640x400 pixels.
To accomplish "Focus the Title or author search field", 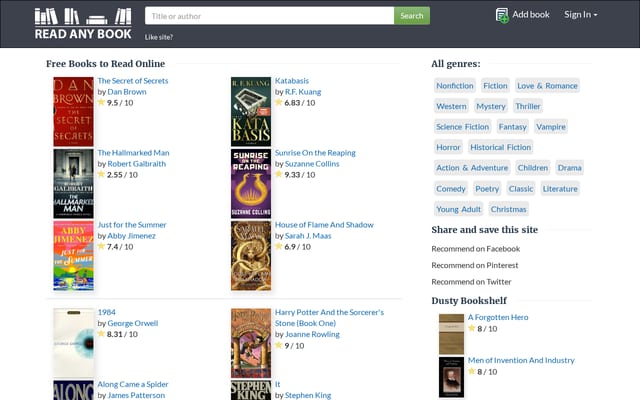I will (269, 16).
